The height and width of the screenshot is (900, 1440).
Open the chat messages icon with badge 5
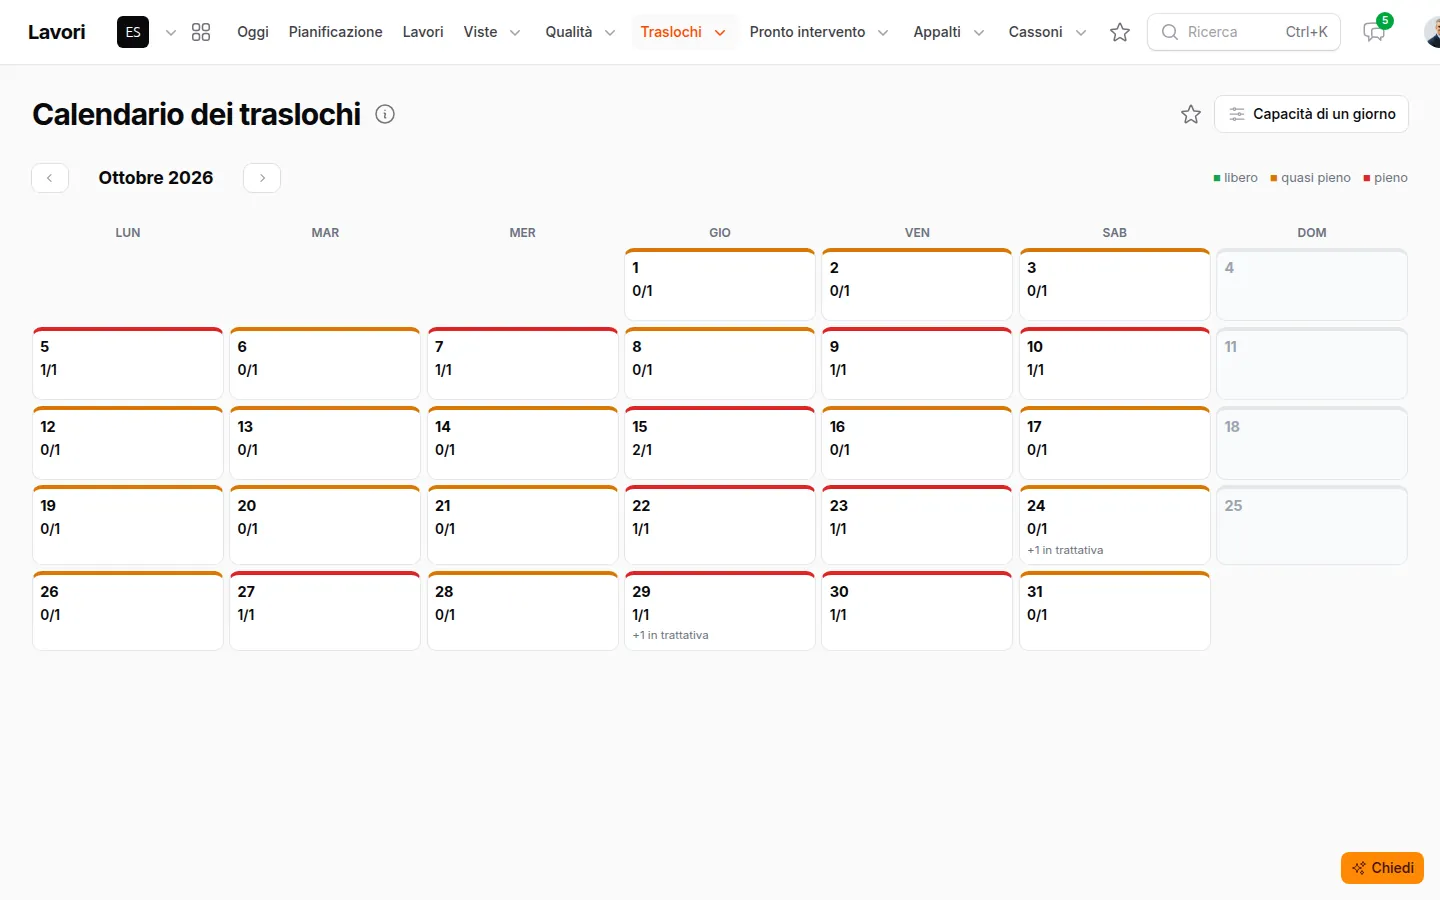tap(1375, 32)
